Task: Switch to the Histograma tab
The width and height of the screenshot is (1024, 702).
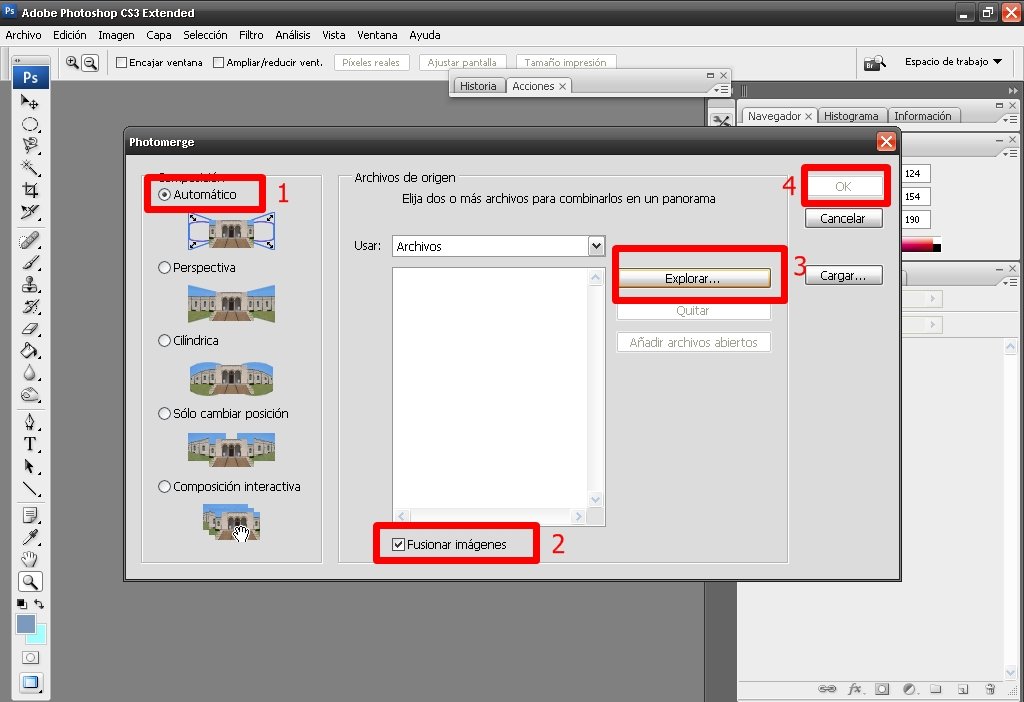Action: coord(851,116)
